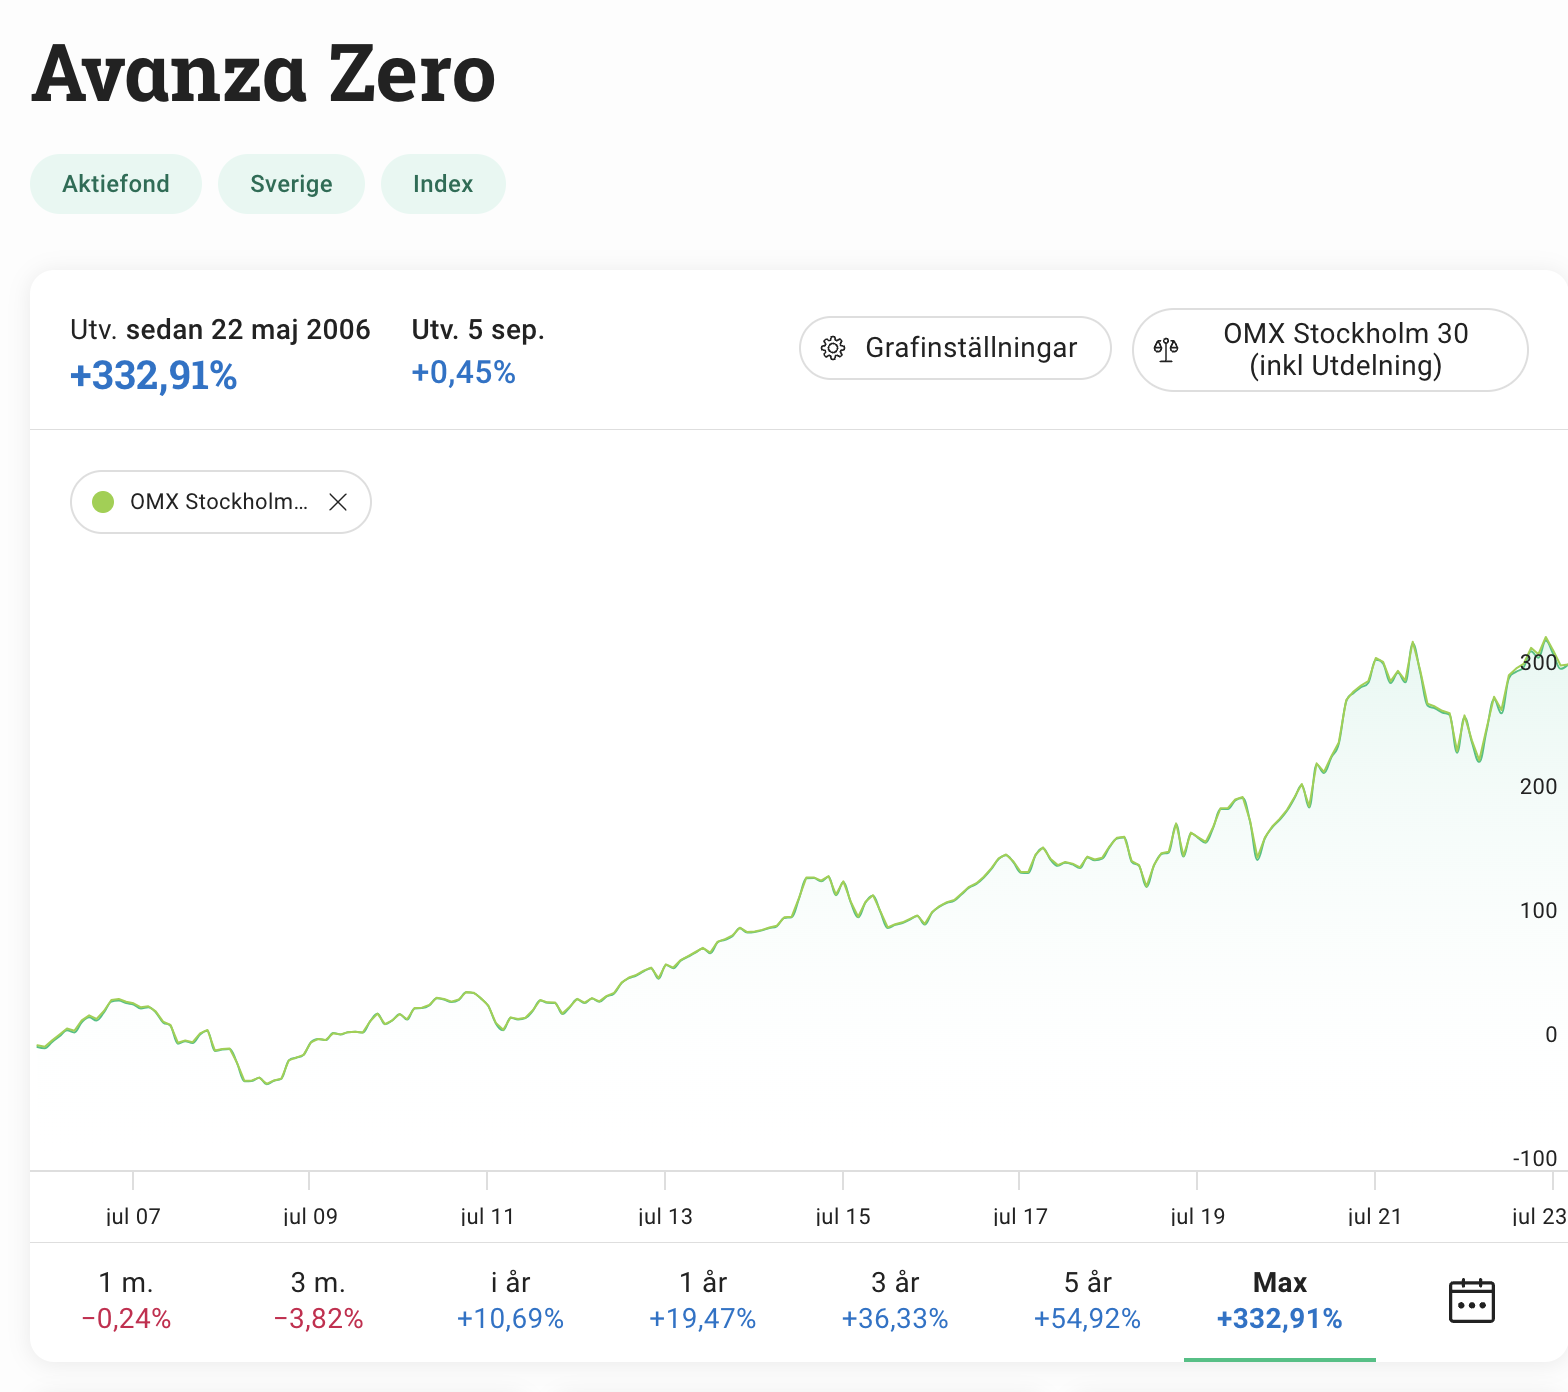Screen dimensions: 1568x1392
Task: Remove the OMX Stockholm comparison chip
Action: coord(338,502)
